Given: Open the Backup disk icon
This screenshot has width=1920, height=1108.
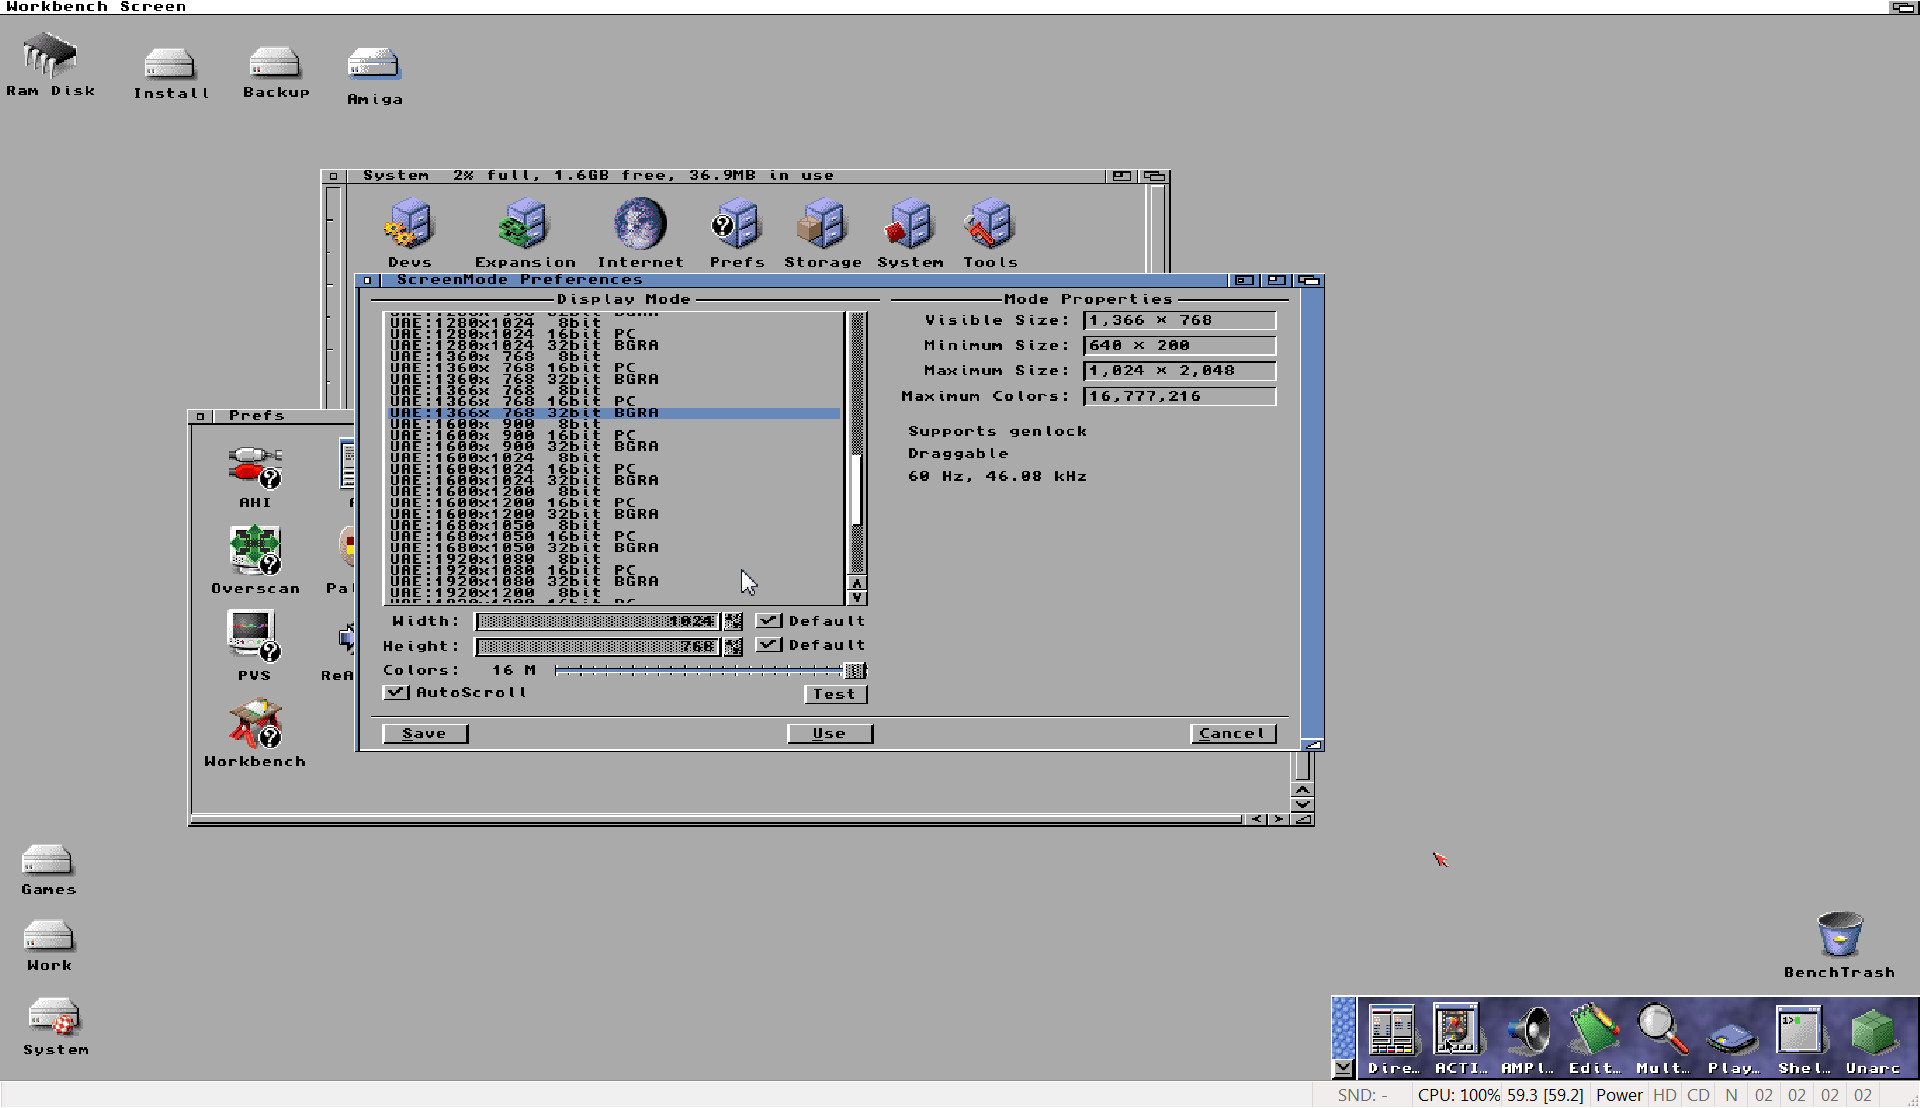Looking at the screenshot, I should click(x=275, y=72).
